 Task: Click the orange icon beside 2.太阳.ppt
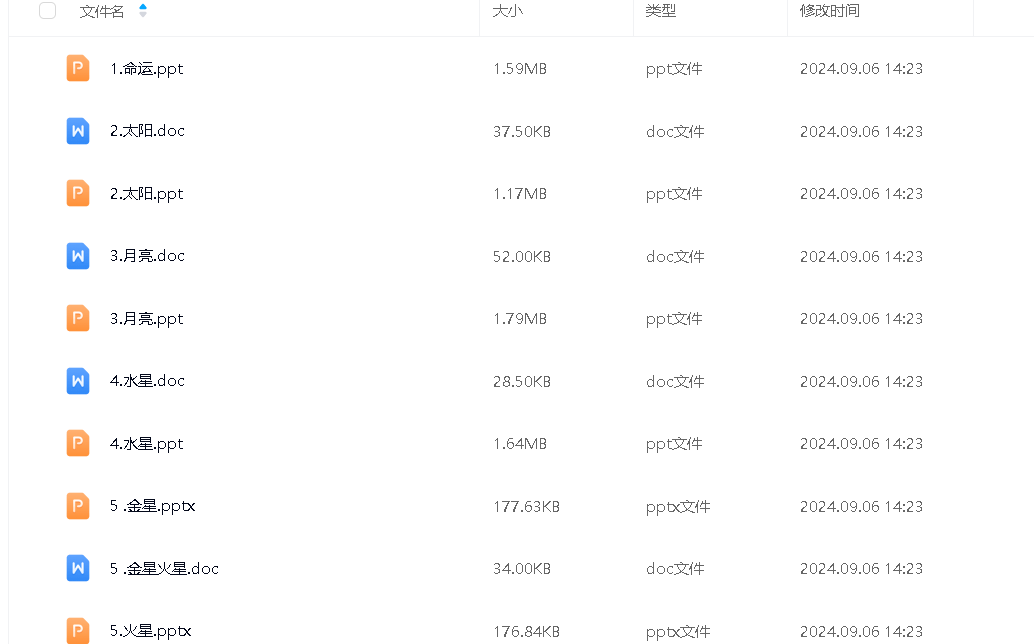click(x=78, y=193)
